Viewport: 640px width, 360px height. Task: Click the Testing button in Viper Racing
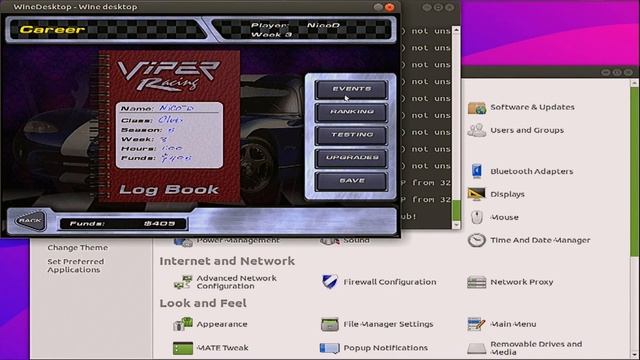pos(351,135)
